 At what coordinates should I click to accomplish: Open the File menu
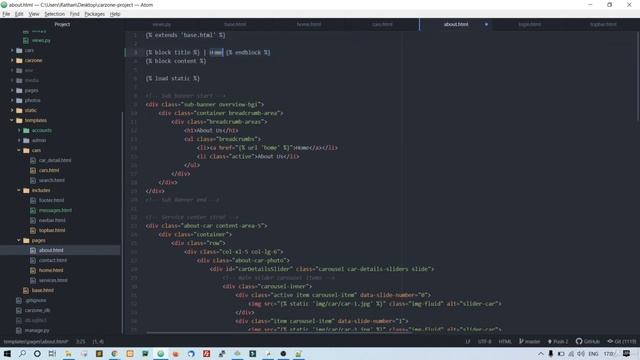pos(6,14)
